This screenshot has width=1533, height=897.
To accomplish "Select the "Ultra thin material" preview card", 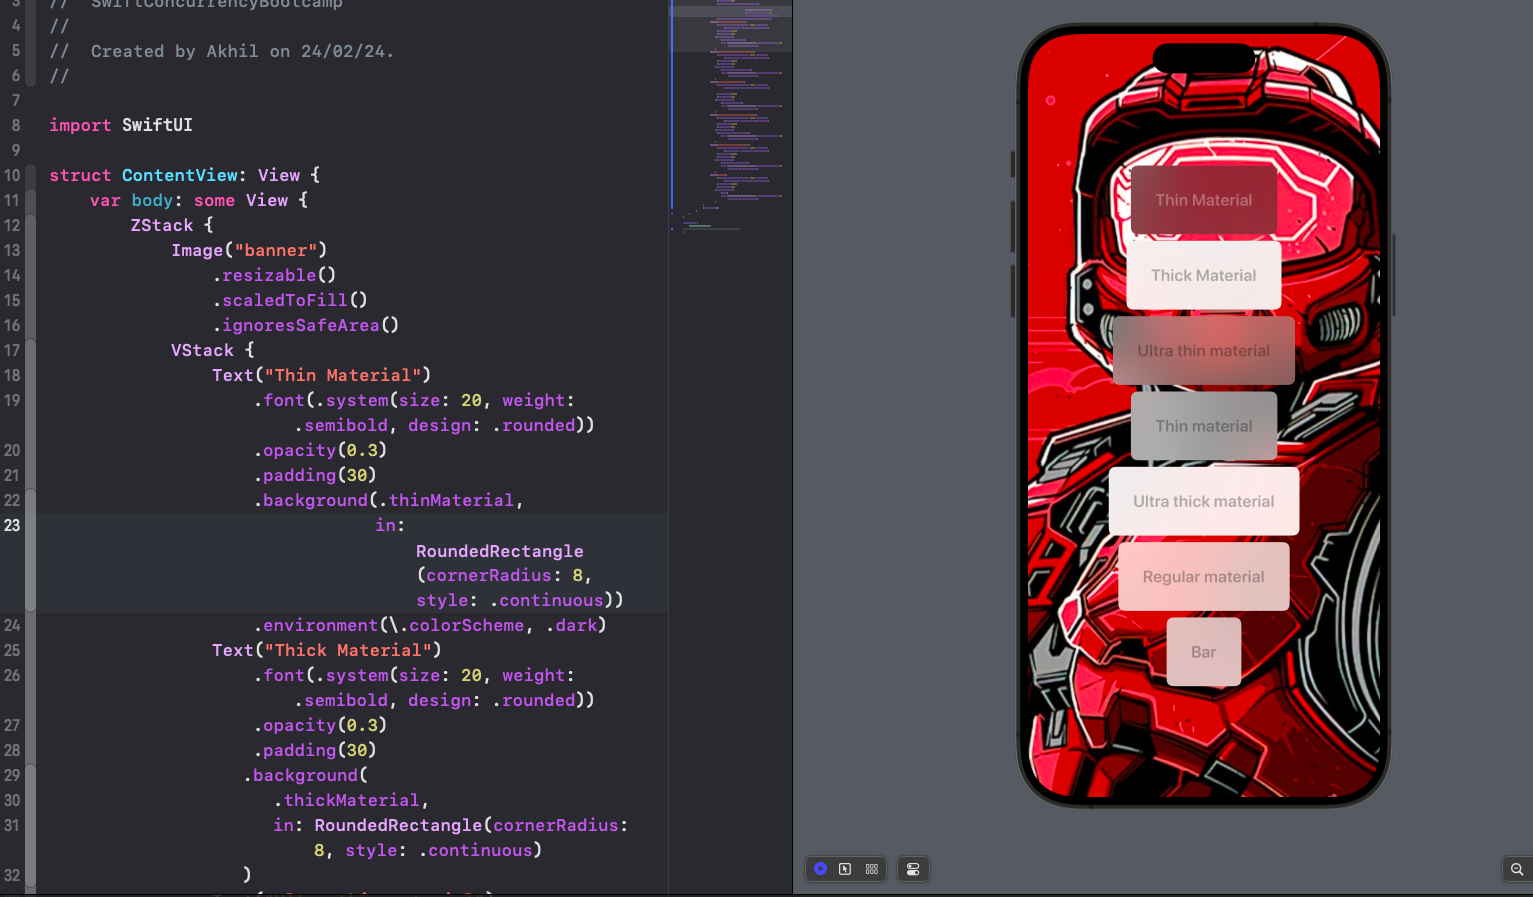I will pos(1203,351).
